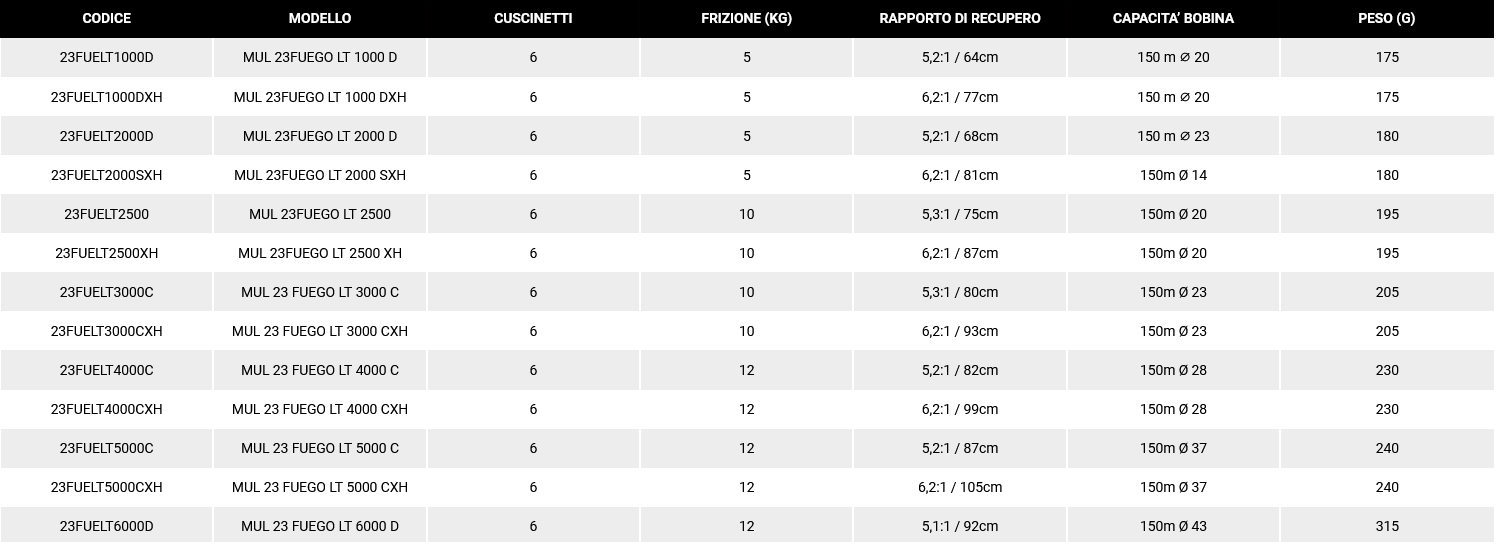Click the 23FUELT2500XH code cell

coord(106,253)
